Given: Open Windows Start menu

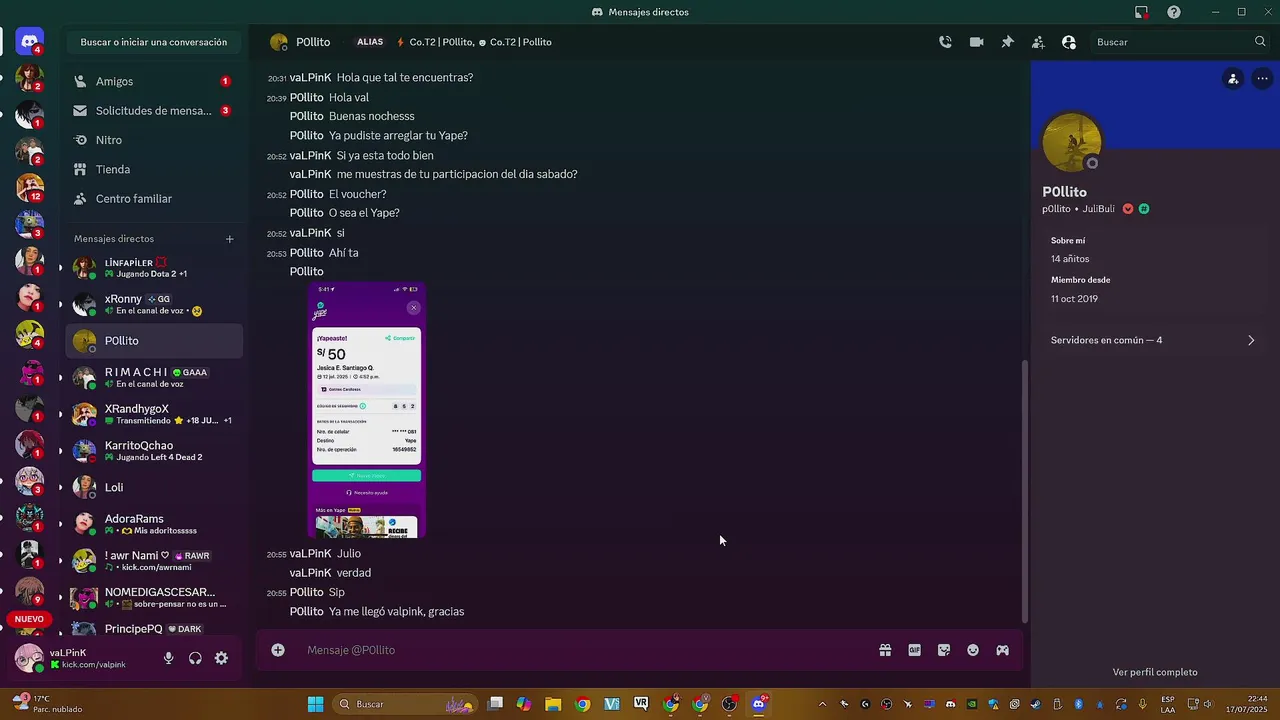Looking at the screenshot, I should pos(315,704).
